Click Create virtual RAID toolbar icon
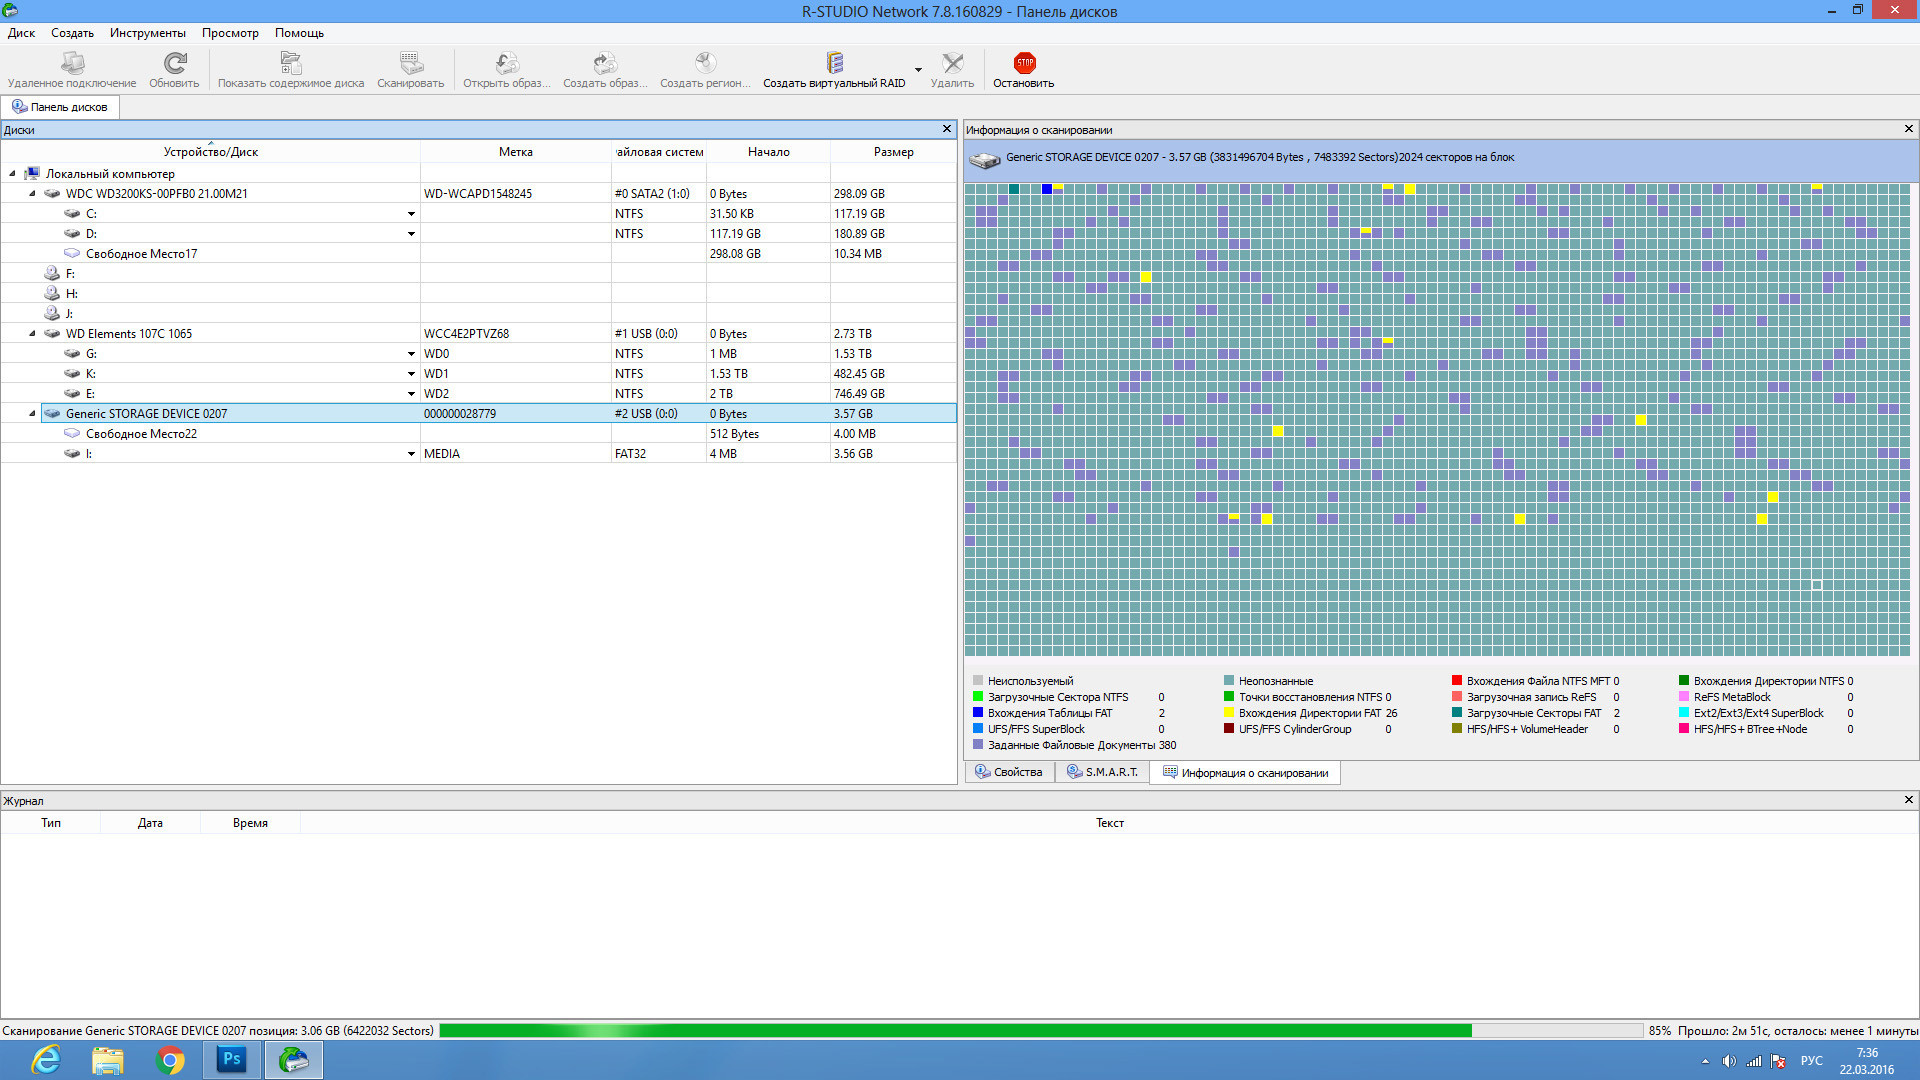The height and width of the screenshot is (1080, 1920). tap(834, 64)
